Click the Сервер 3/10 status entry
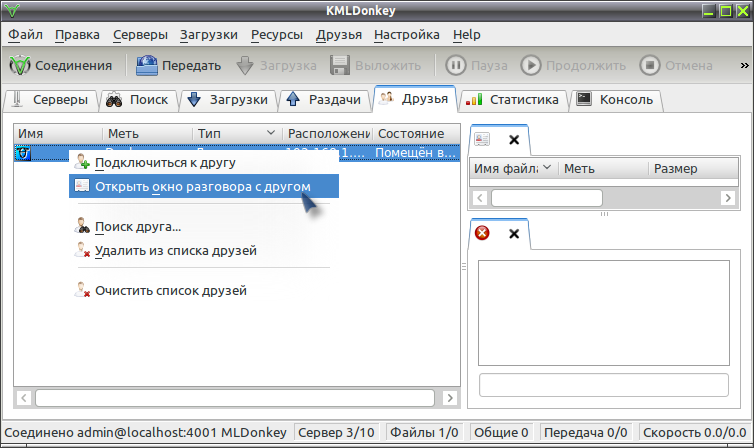 336,433
